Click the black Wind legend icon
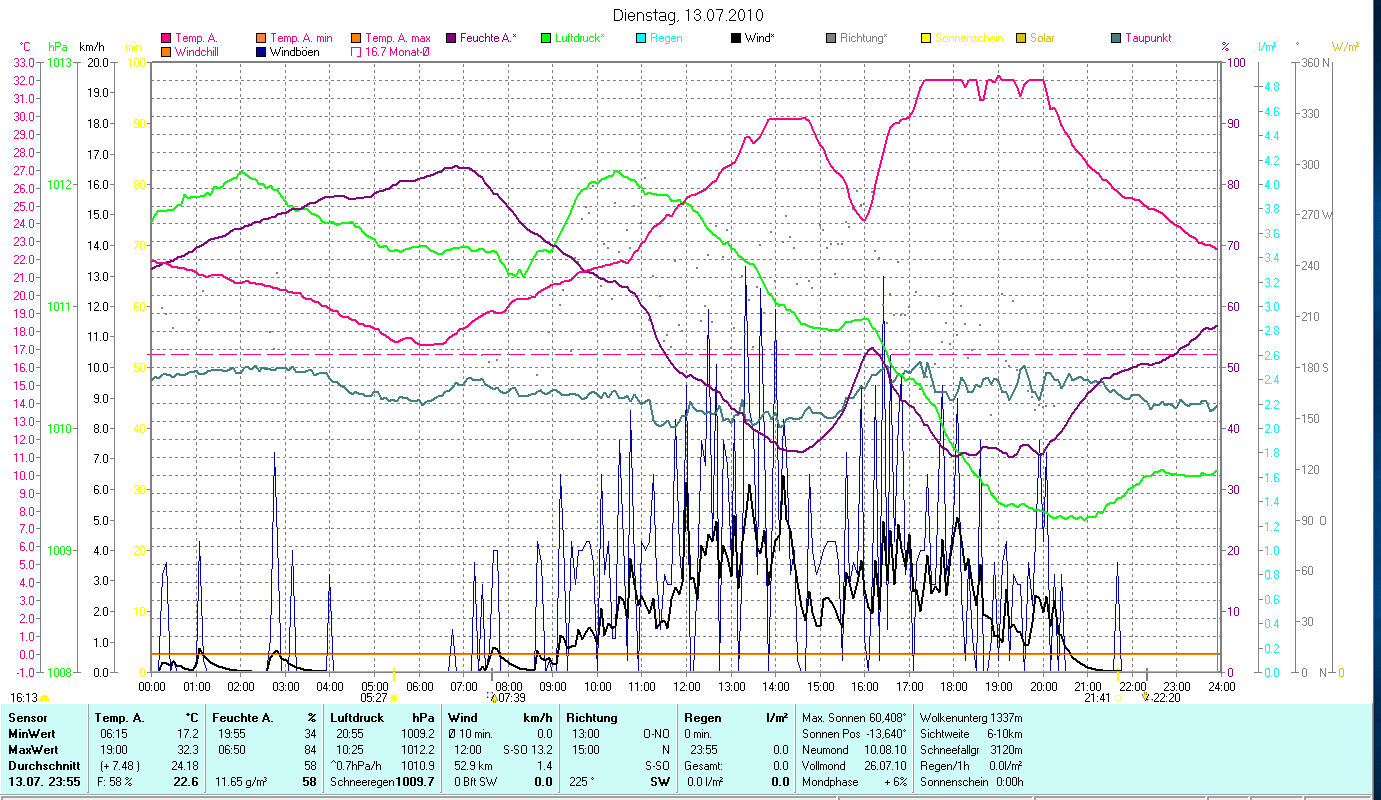This screenshot has height=800, width=1381. pyautogui.click(x=736, y=38)
